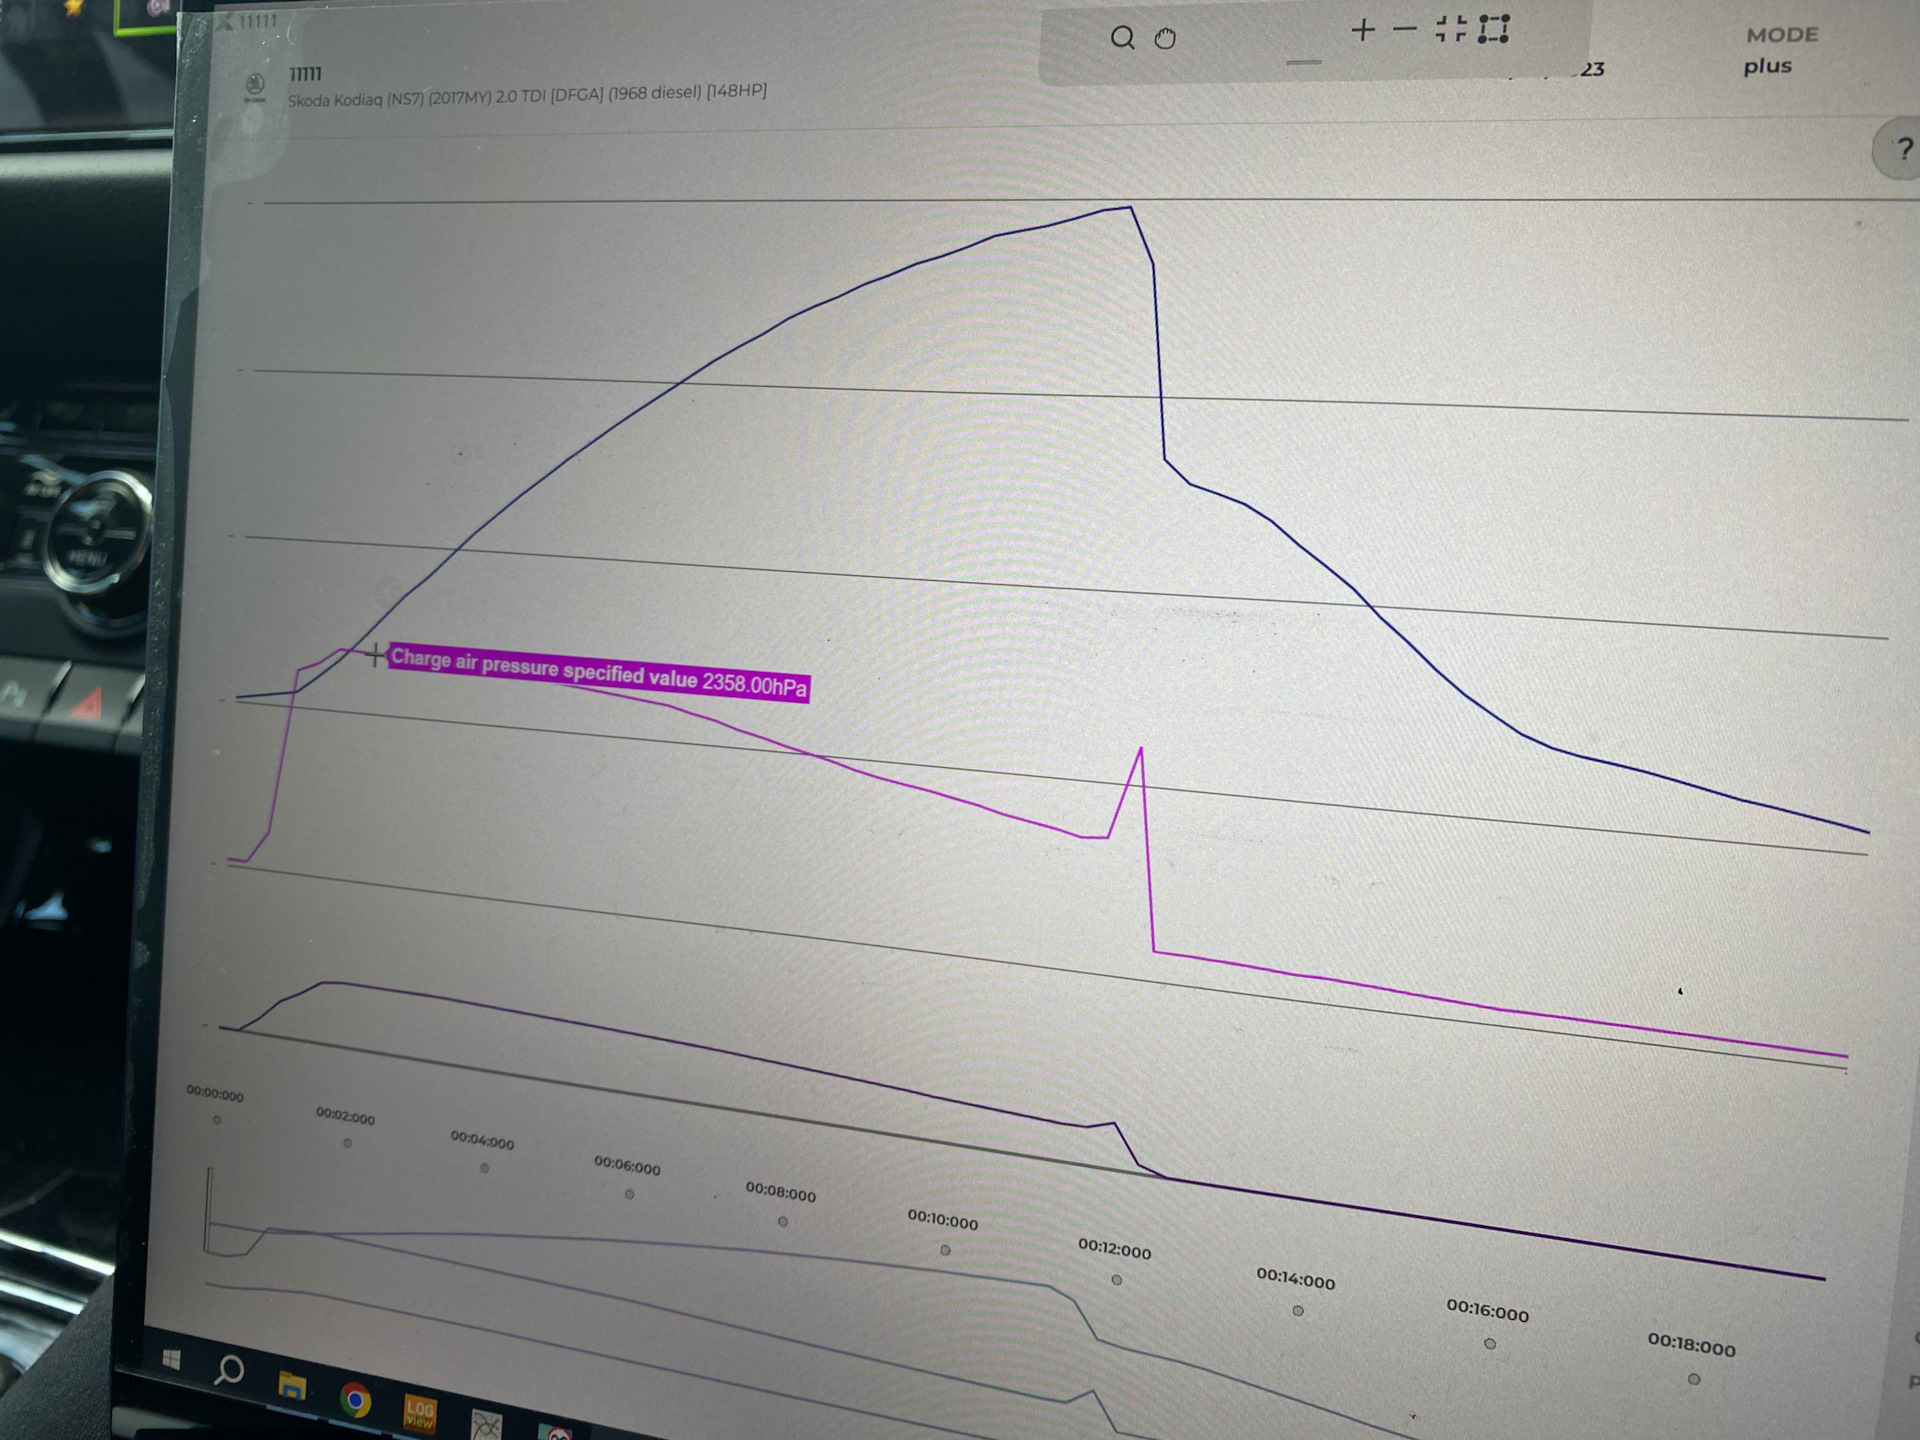Click the region selection box icon
Screen dimensions: 1920x1440
click(x=1494, y=29)
